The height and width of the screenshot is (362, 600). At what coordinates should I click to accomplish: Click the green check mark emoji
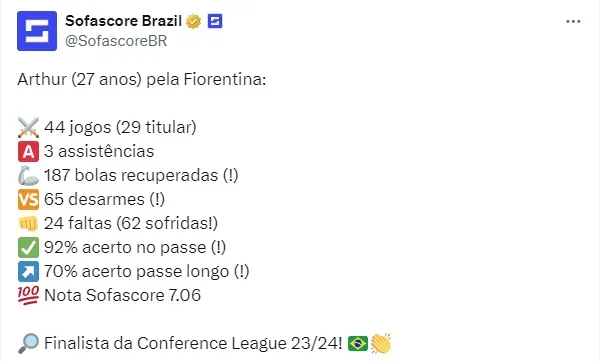[x=28, y=248]
